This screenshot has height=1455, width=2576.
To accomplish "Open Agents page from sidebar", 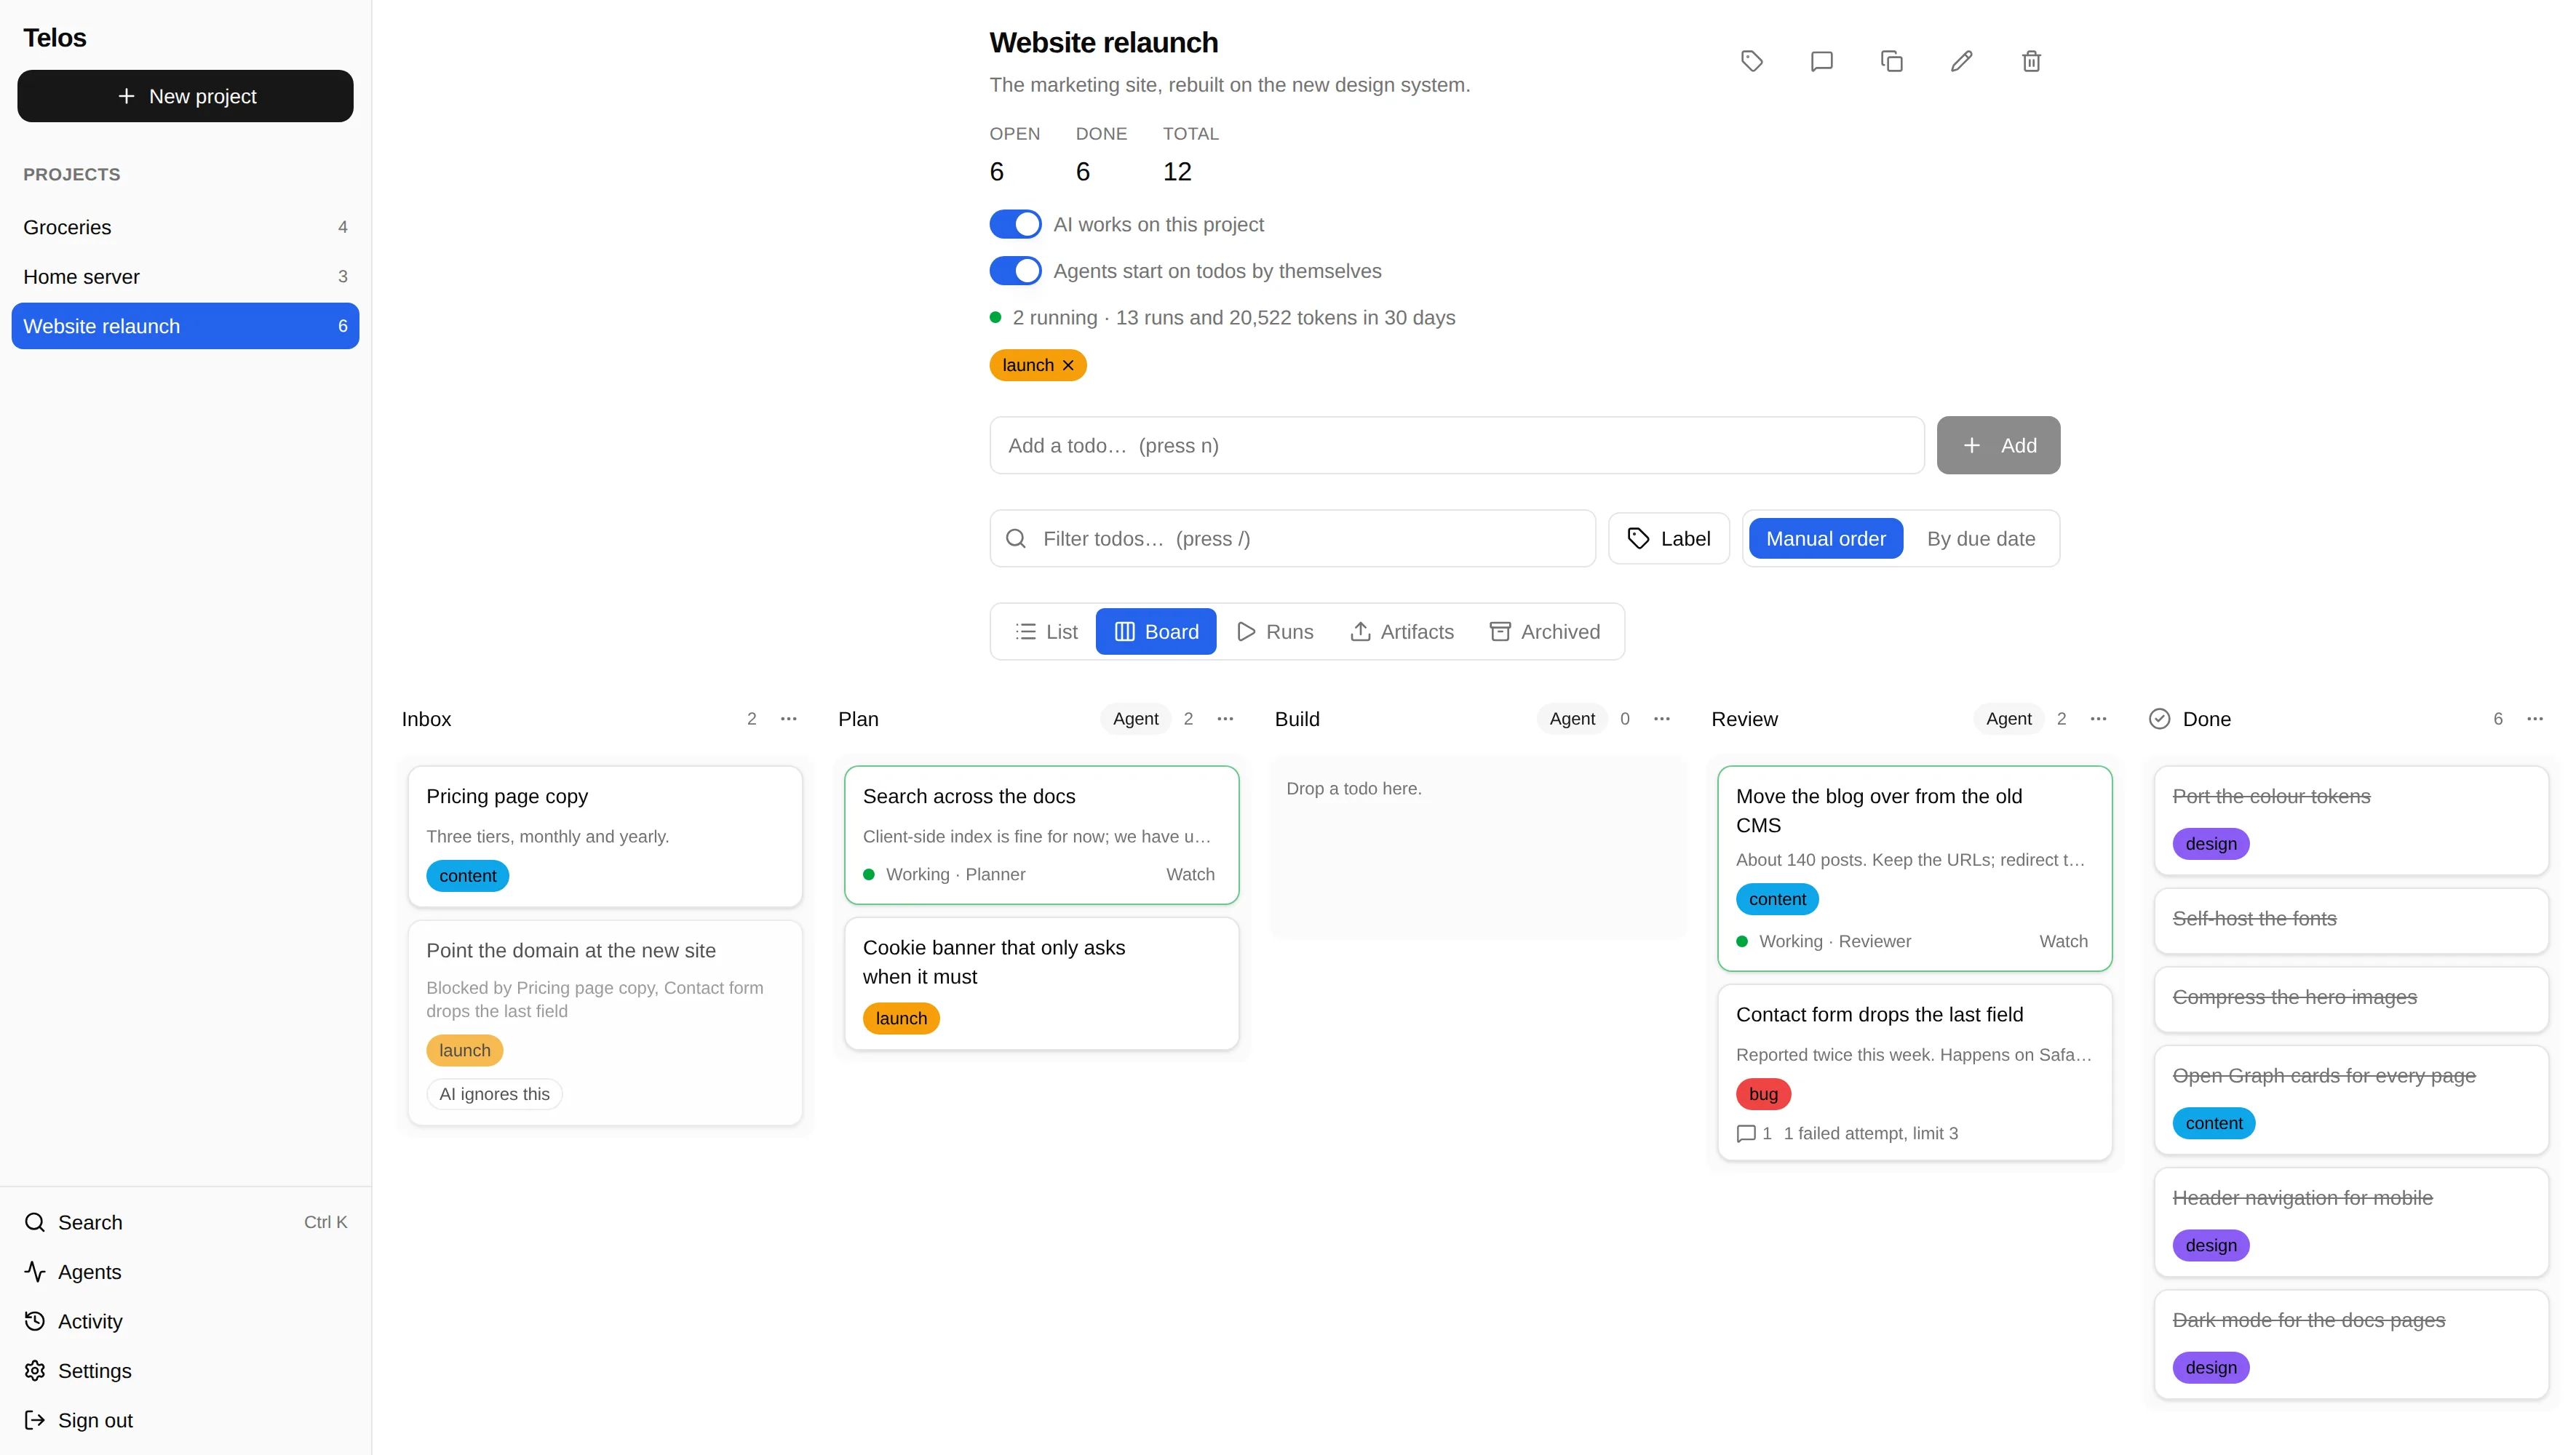I will tap(185, 1271).
